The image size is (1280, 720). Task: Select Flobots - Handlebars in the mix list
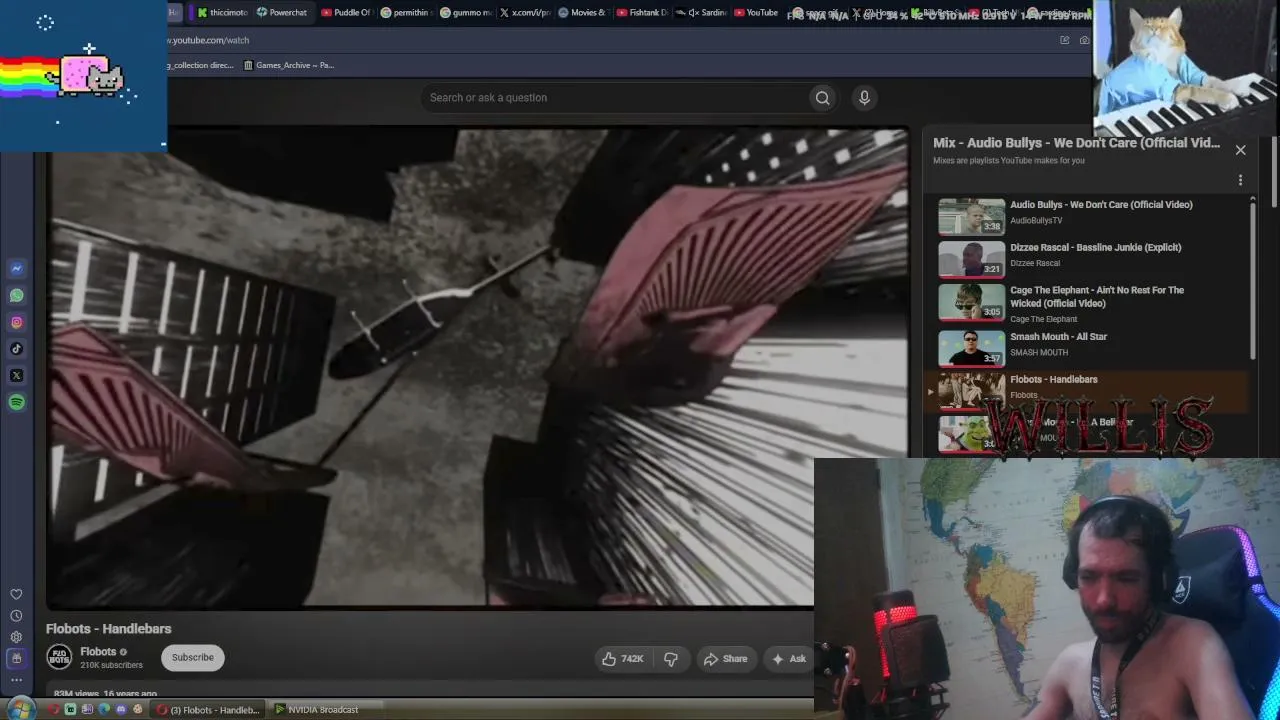(1087, 390)
